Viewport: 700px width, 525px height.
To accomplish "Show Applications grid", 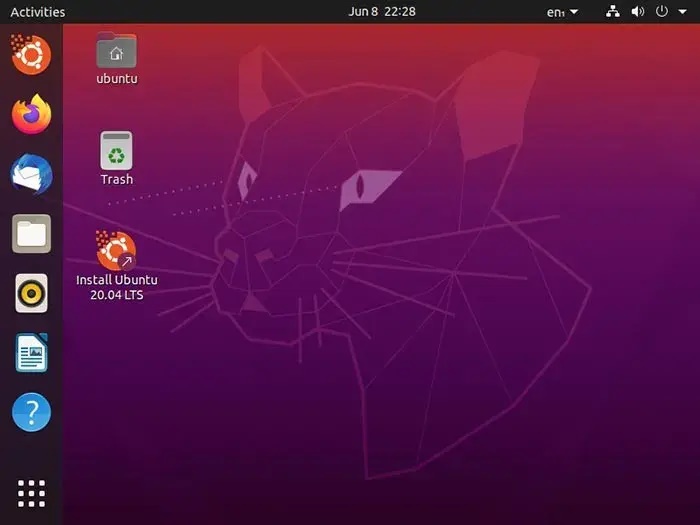I will click(x=31, y=493).
